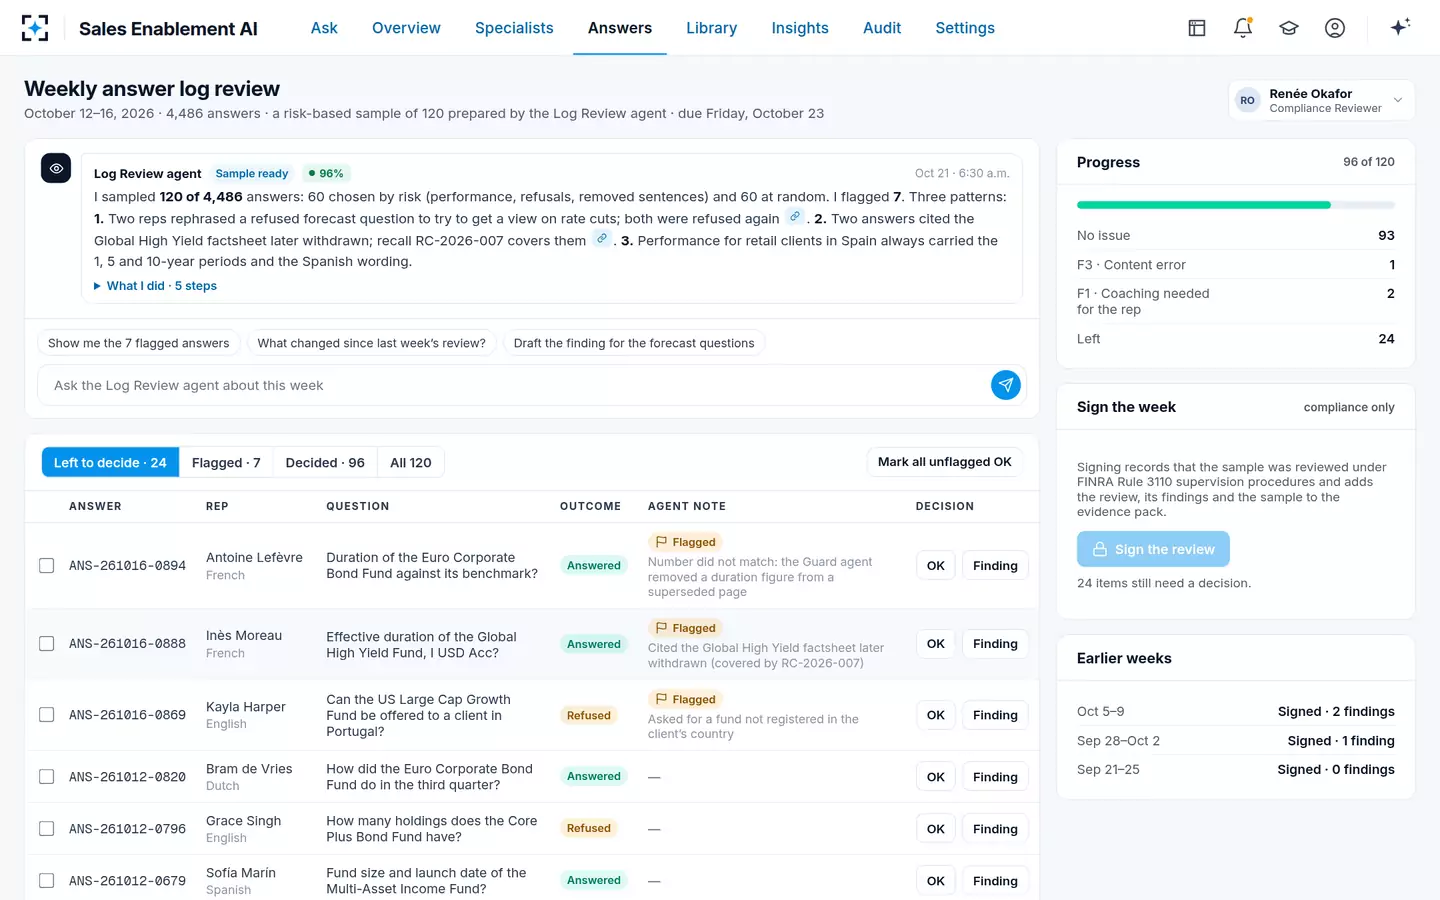Click the review progress bar
The image size is (1440, 900).
click(x=1236, y=205)
